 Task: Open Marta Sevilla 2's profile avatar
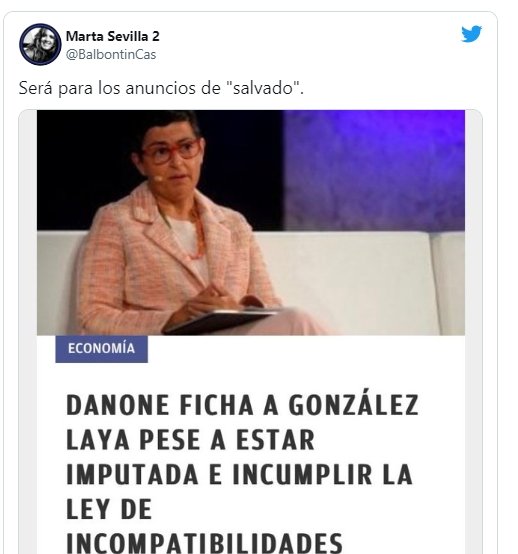pos(40,45)
